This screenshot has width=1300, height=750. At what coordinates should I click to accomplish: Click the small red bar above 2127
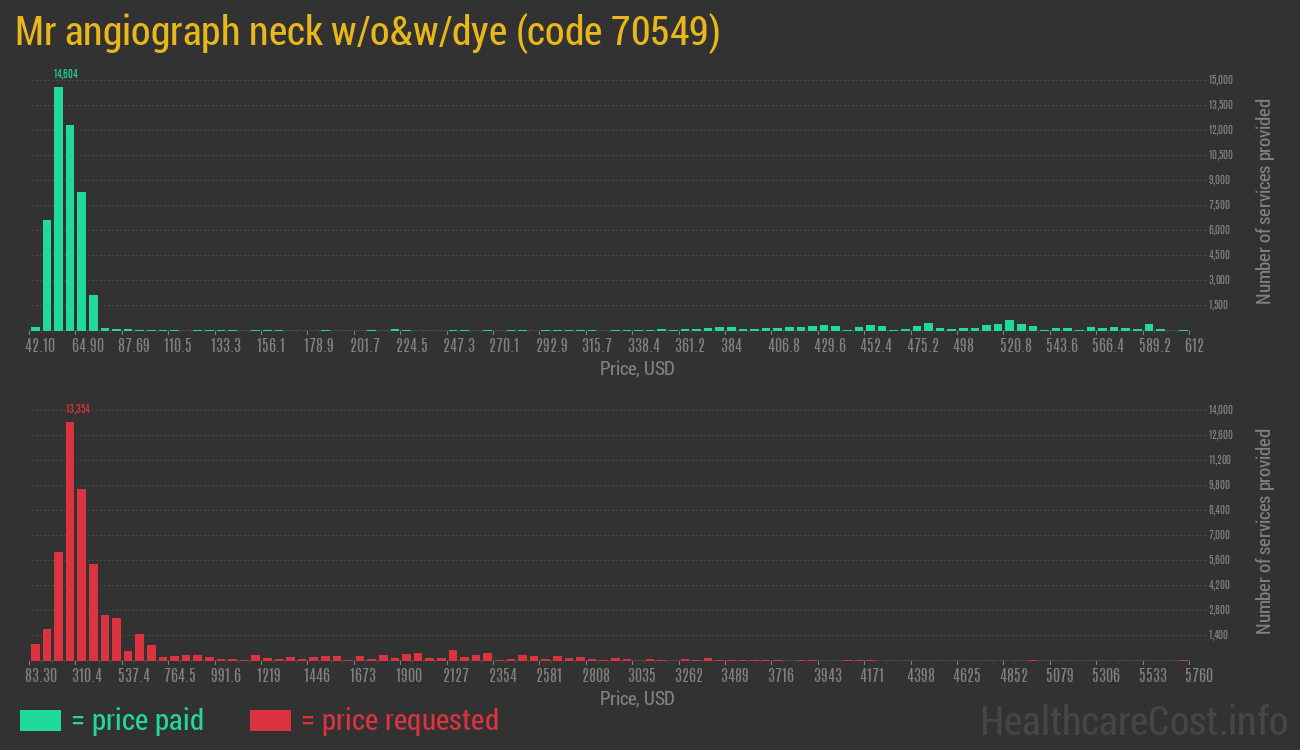[x=453, y=655]
